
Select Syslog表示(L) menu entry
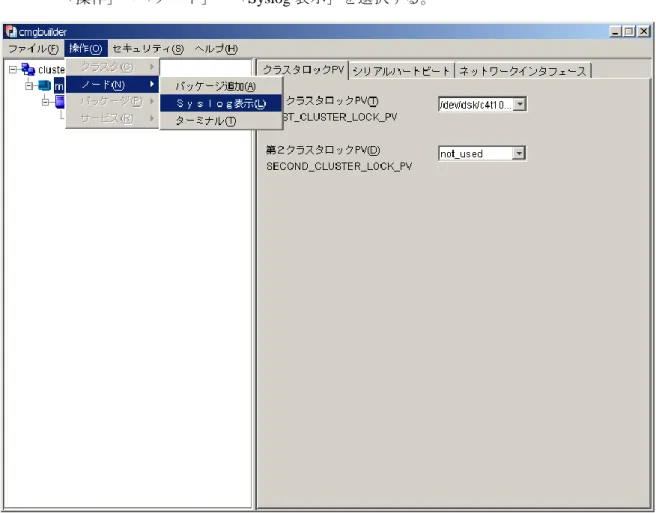[x=221, y=103]
